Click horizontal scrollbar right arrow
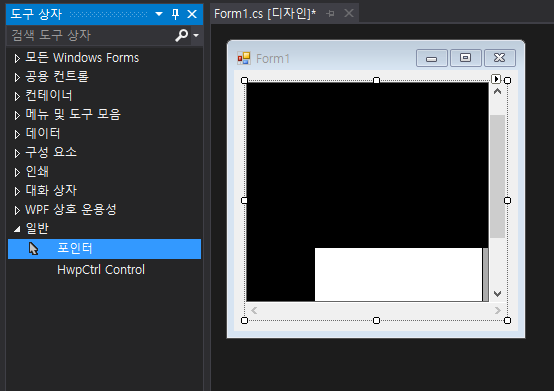Screen dimensions: 554x391 click(497, 310)
